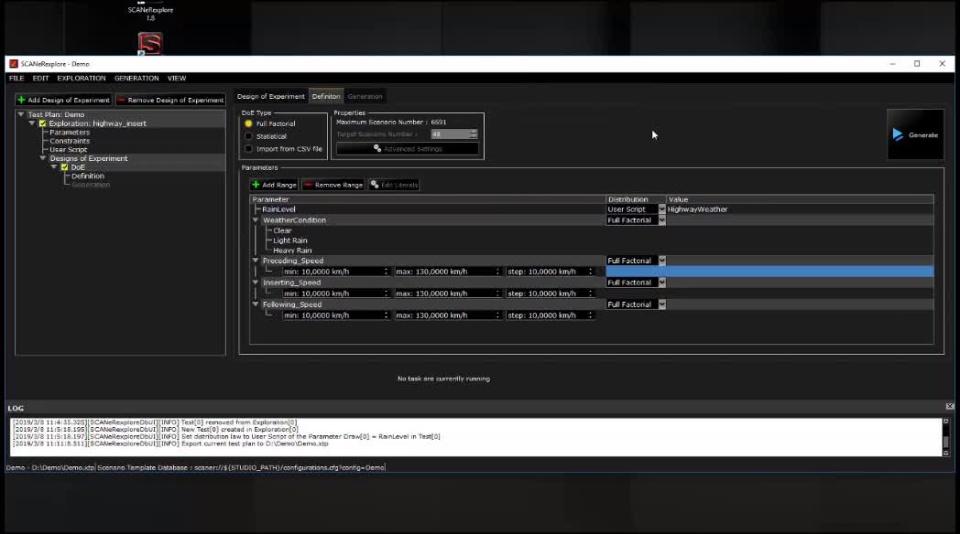
Task: Click the Parameter column header
Action: pyautogui.click(x=427, y=200)
